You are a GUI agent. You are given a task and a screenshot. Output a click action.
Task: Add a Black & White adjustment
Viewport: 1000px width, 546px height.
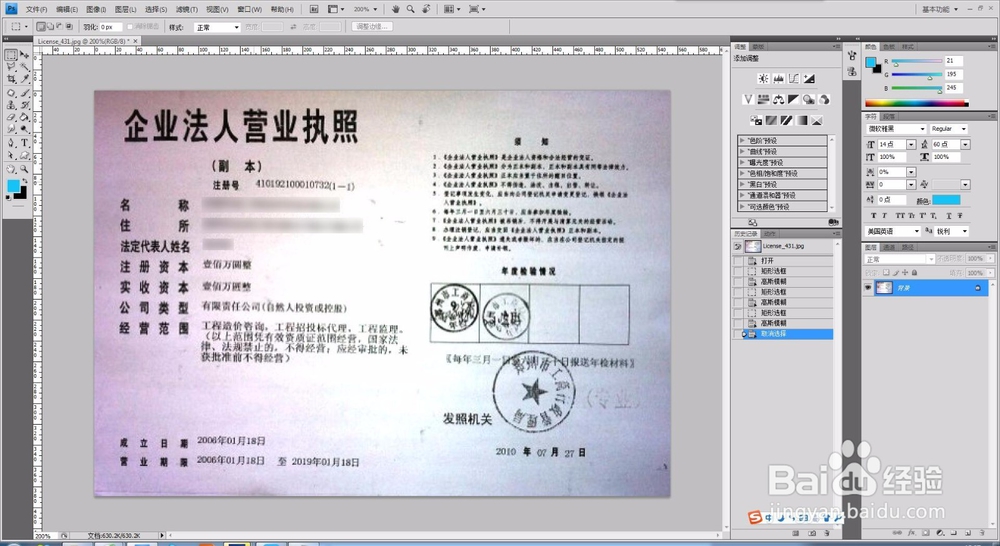(x=794, y=99)
